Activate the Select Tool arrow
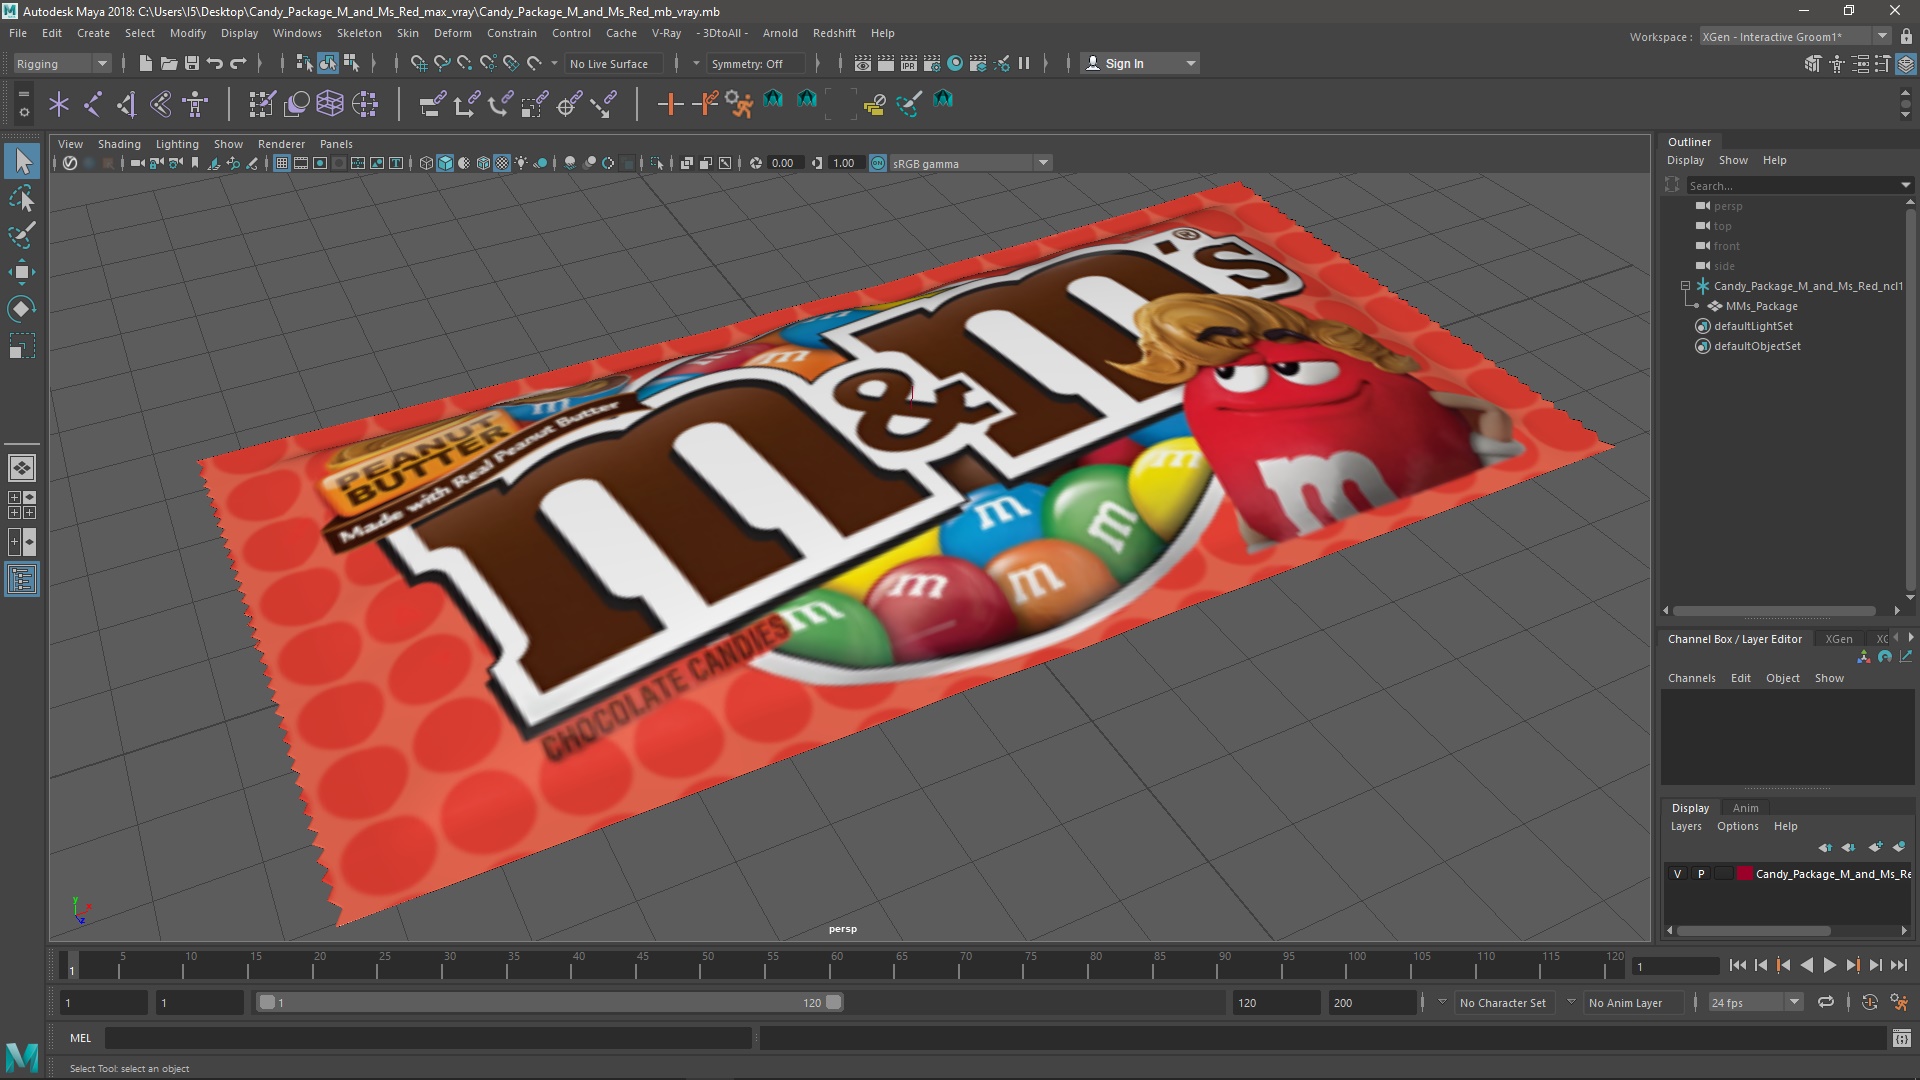1920x1080 pixels. [x=22, y=161]
